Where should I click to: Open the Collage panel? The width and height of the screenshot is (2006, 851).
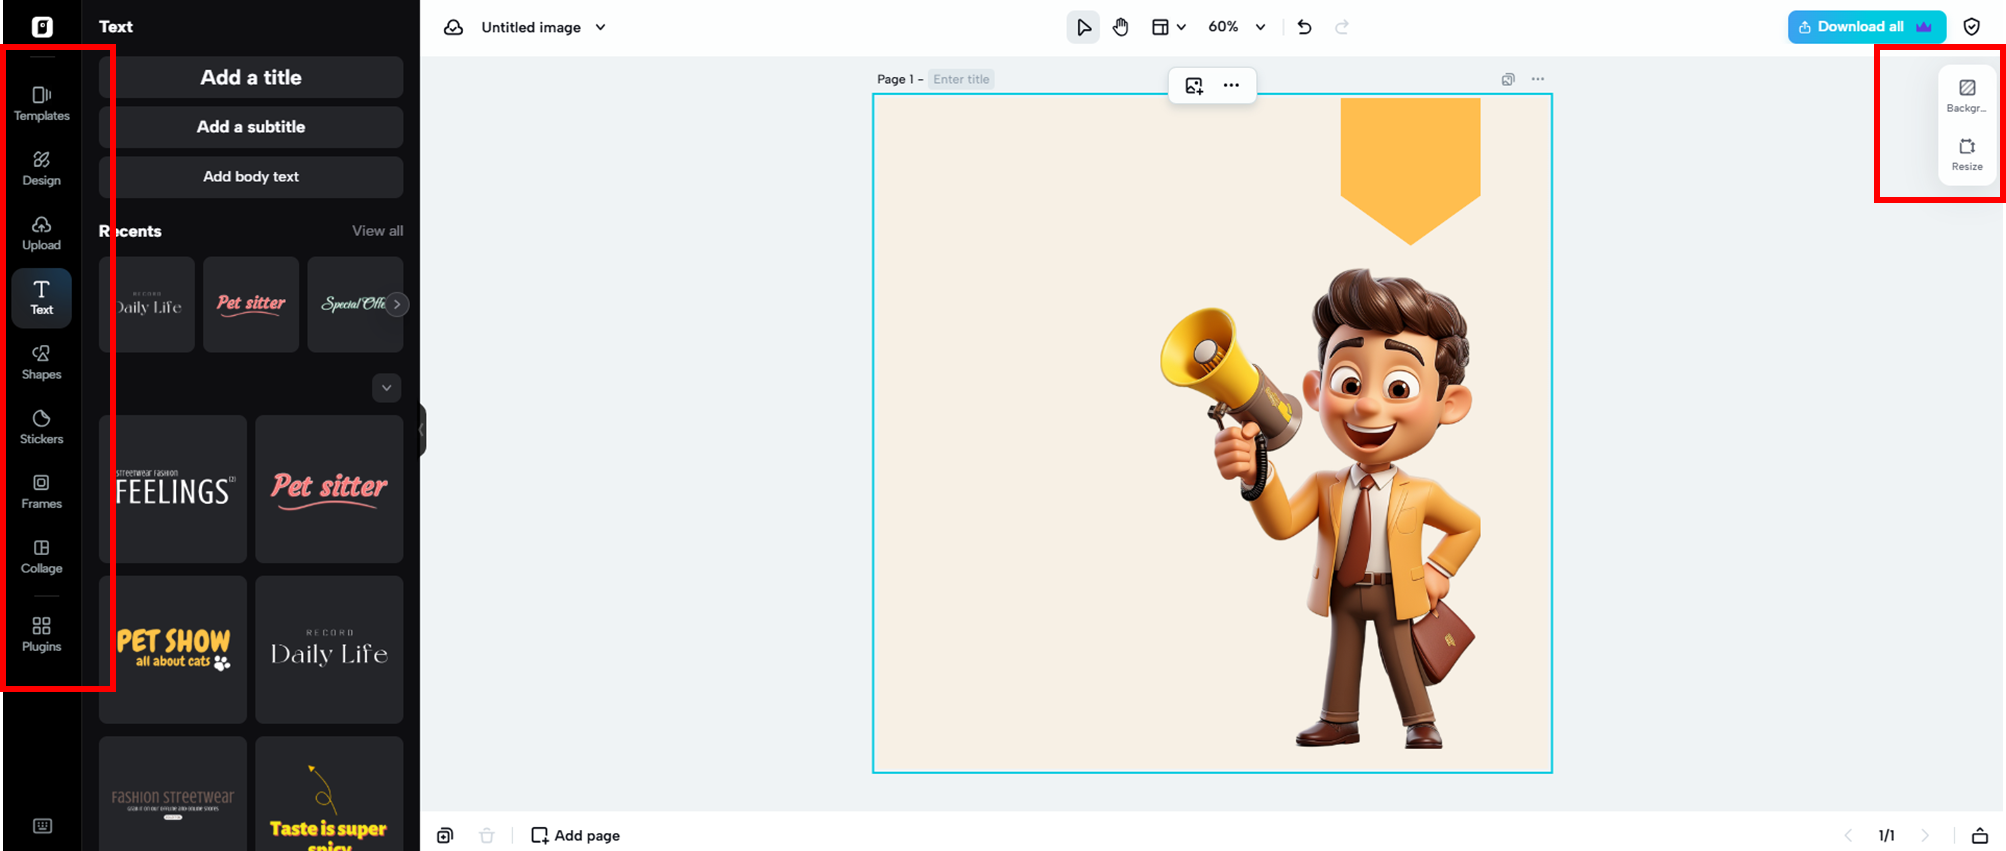[41, 556]
